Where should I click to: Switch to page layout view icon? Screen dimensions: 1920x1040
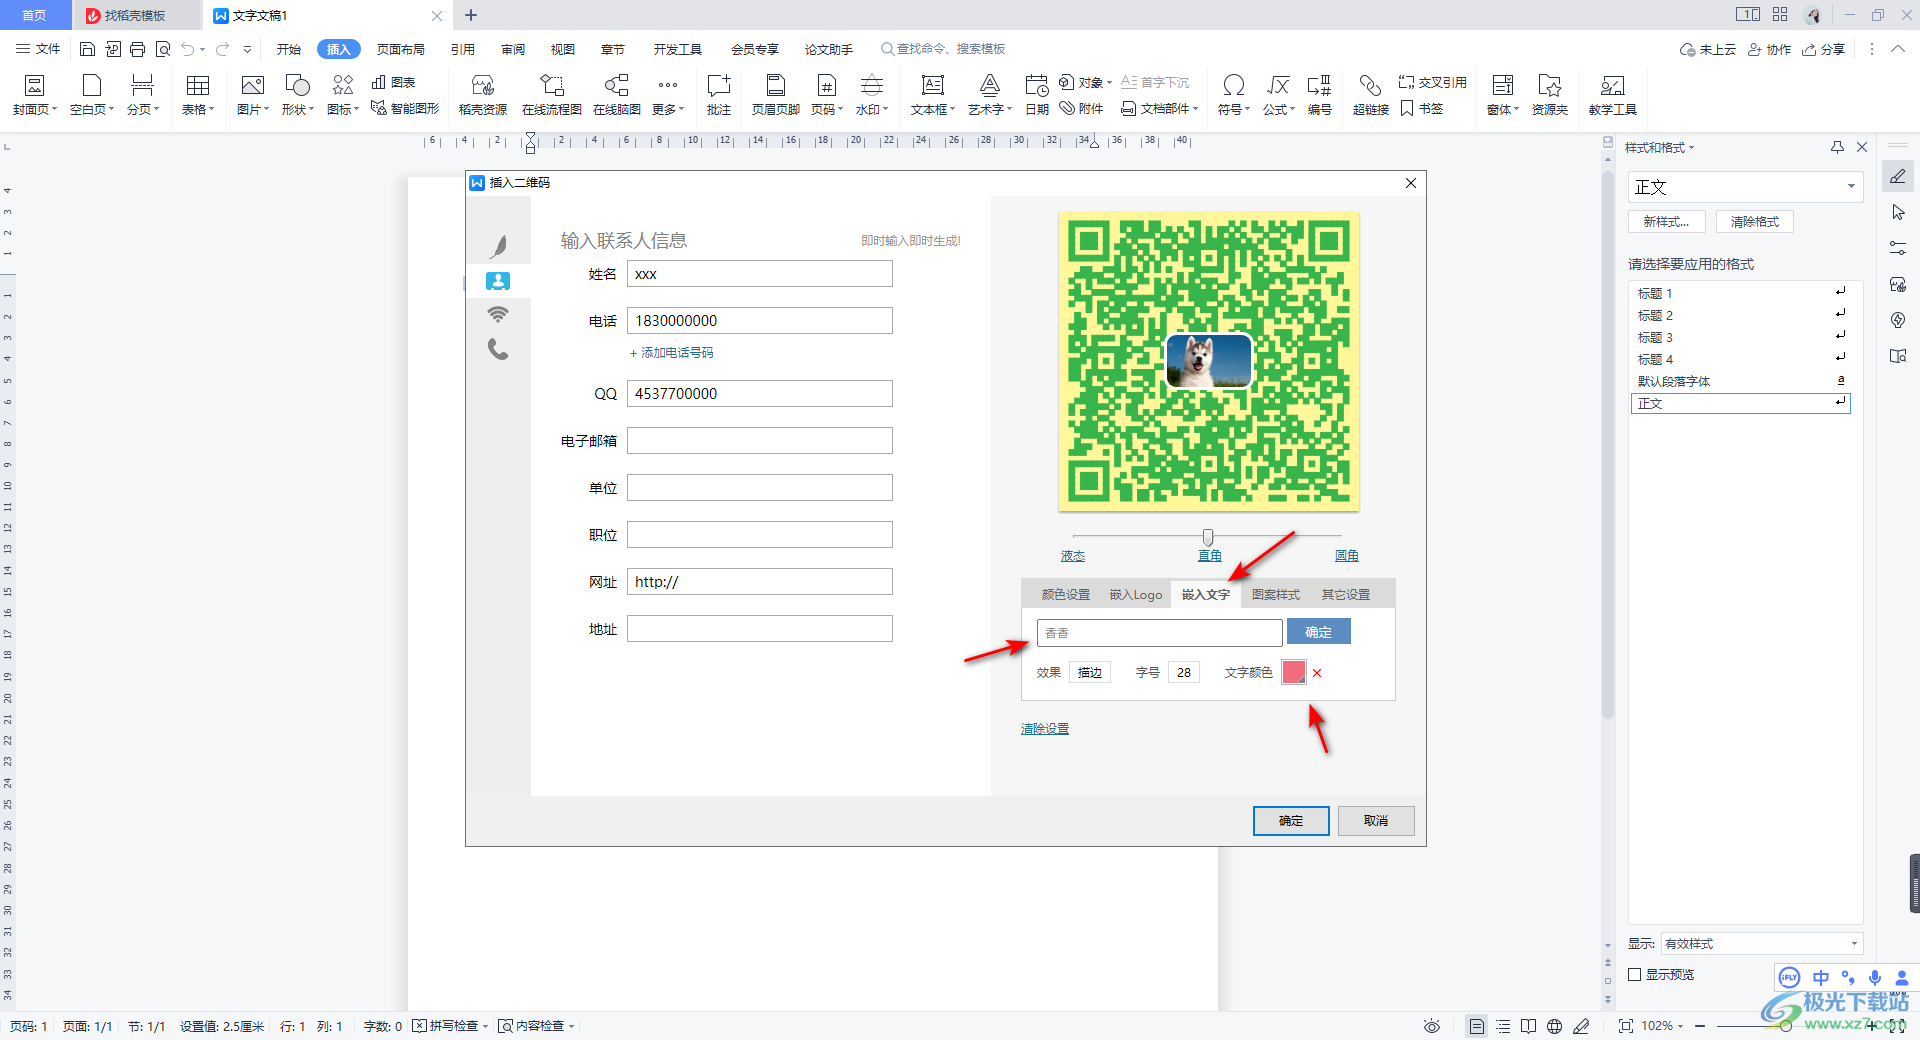click(1476, 1026)
